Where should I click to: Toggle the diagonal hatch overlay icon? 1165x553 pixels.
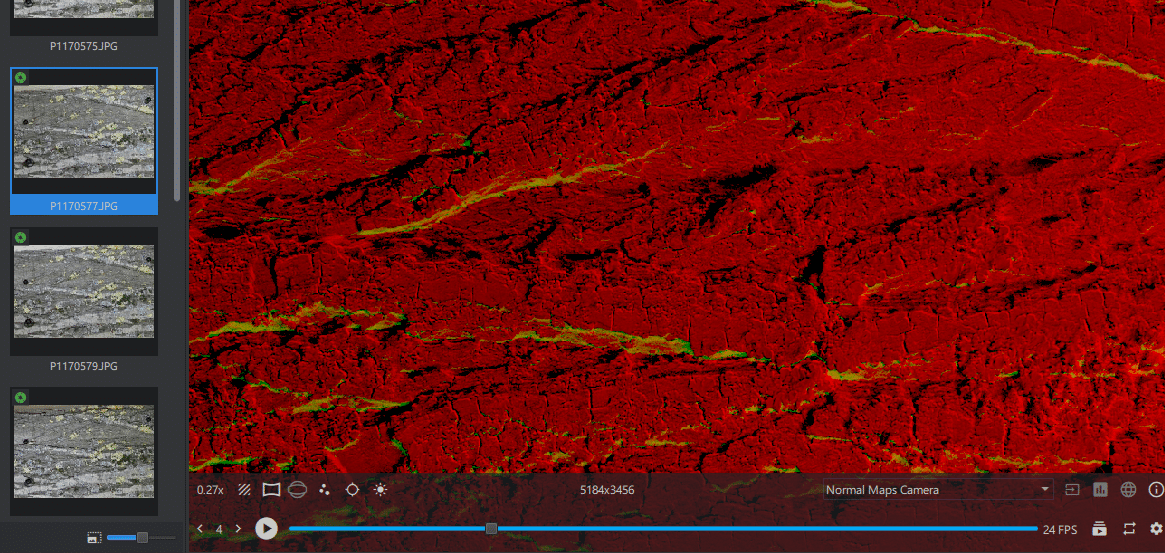244,490
